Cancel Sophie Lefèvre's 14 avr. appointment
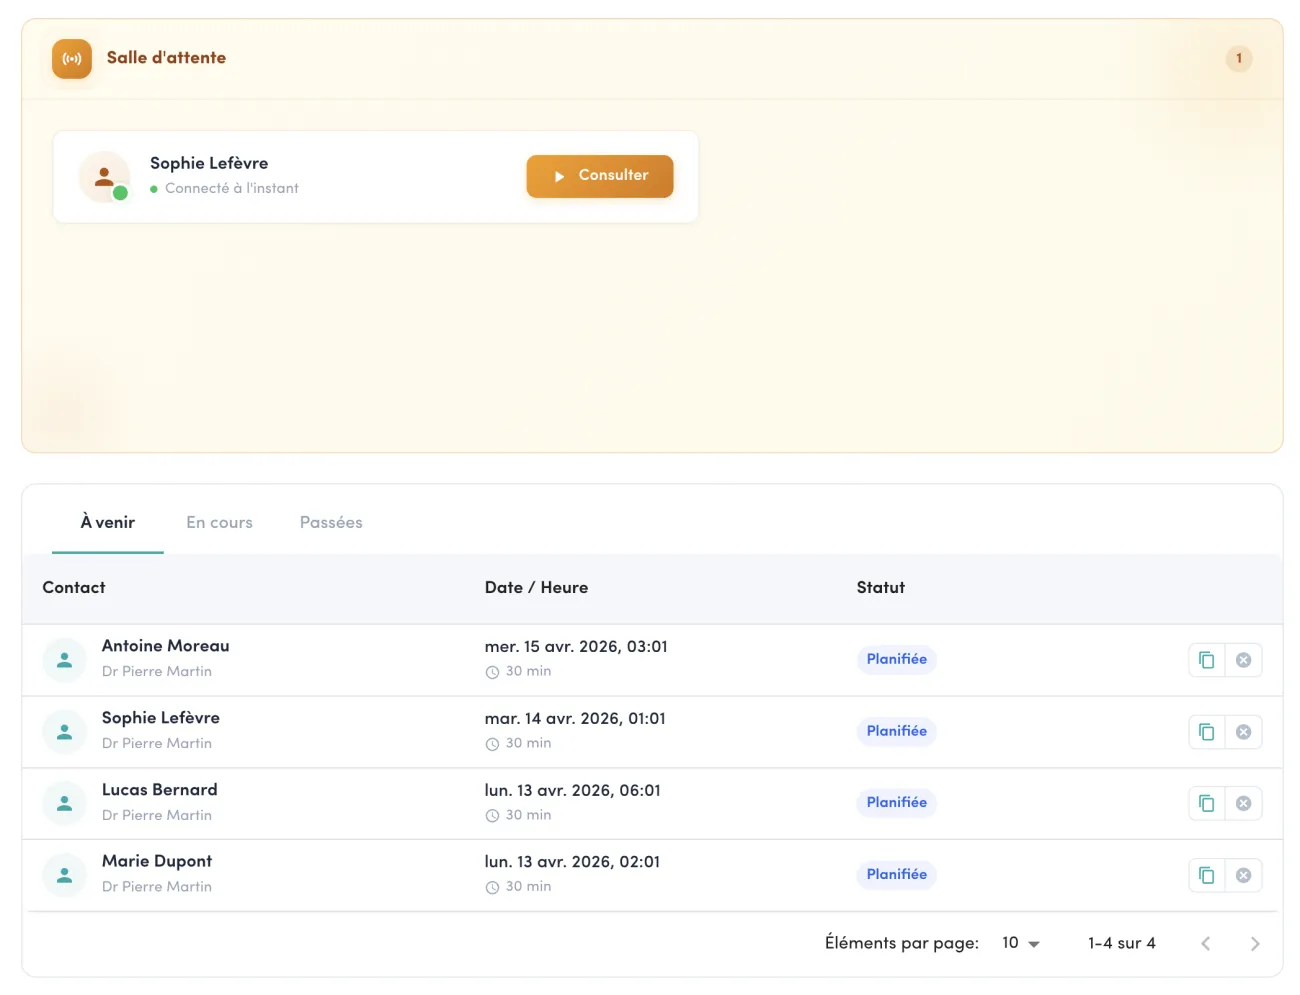This screenshot has width=1300, height=995. pos(1244,732)
